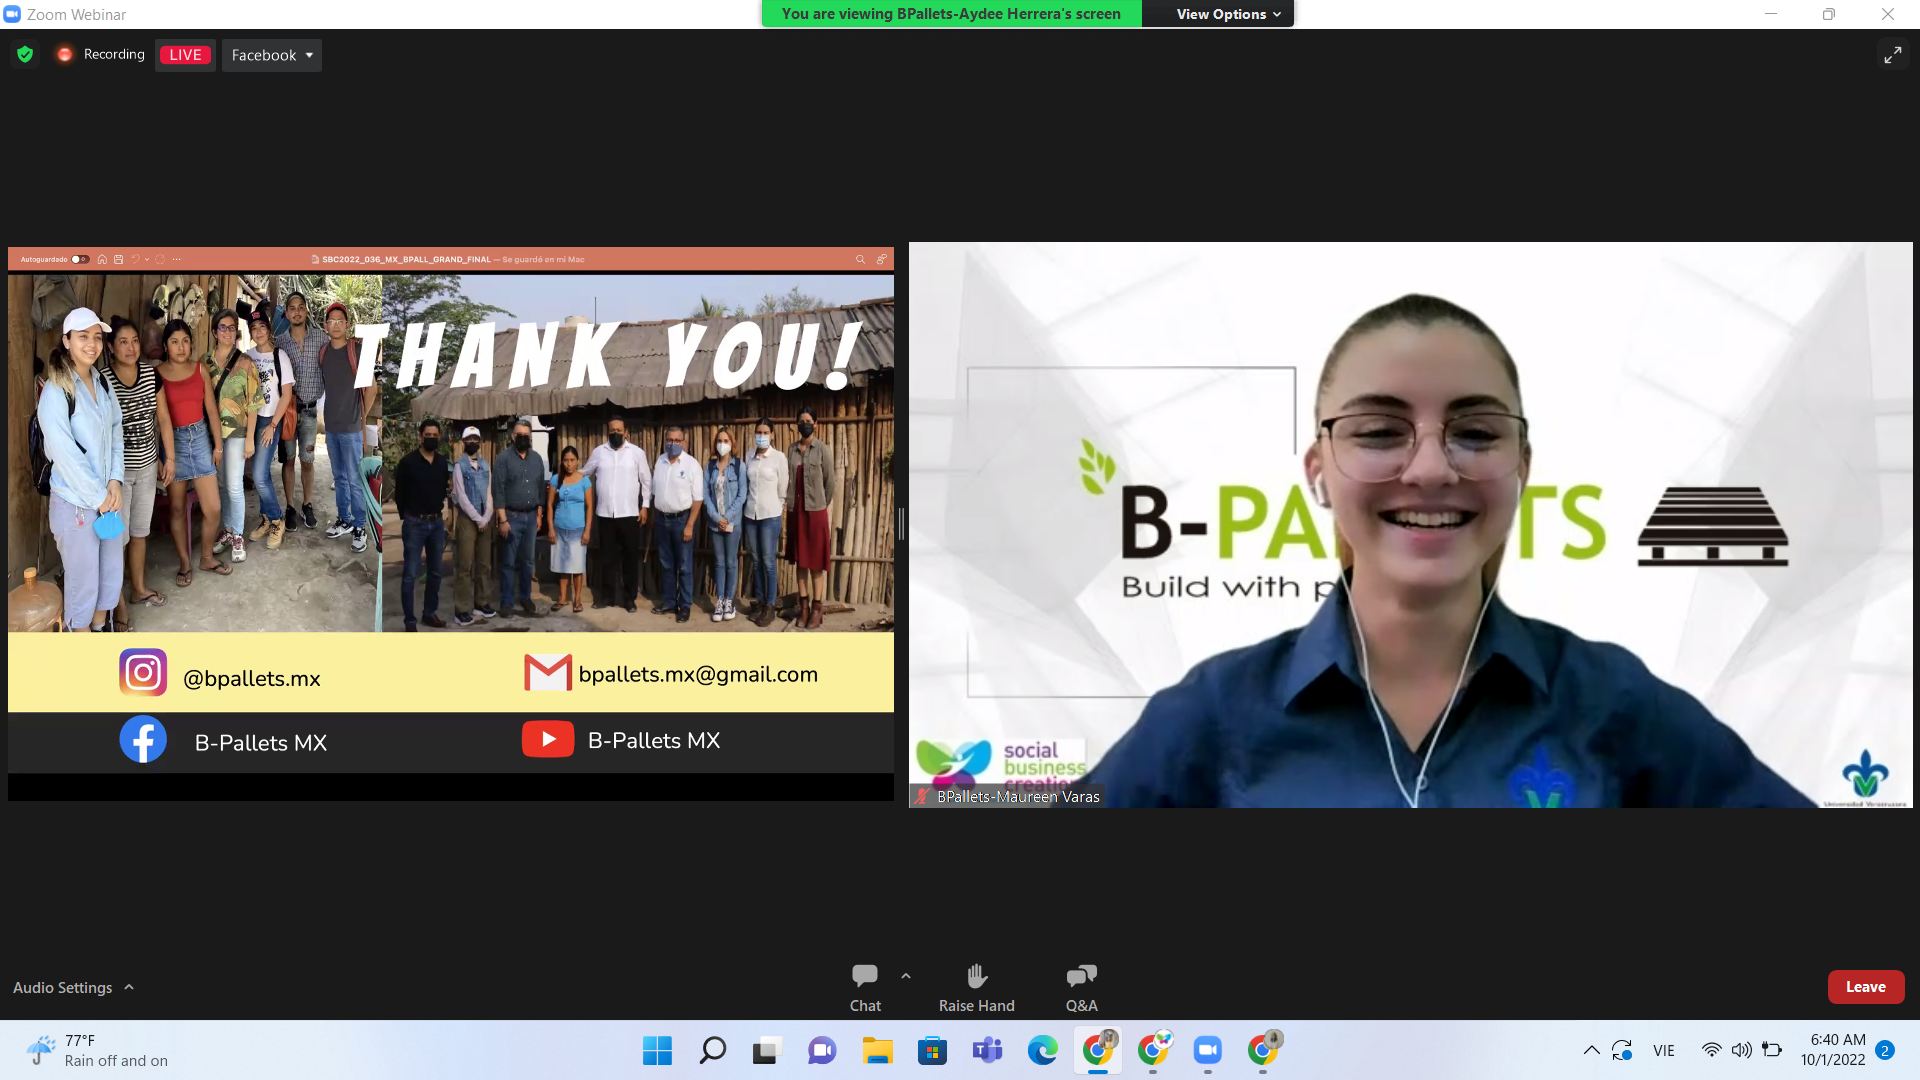
Task: Click the home icon in the shared PowerPoint toolbar
Action: (x=102, y=259)
